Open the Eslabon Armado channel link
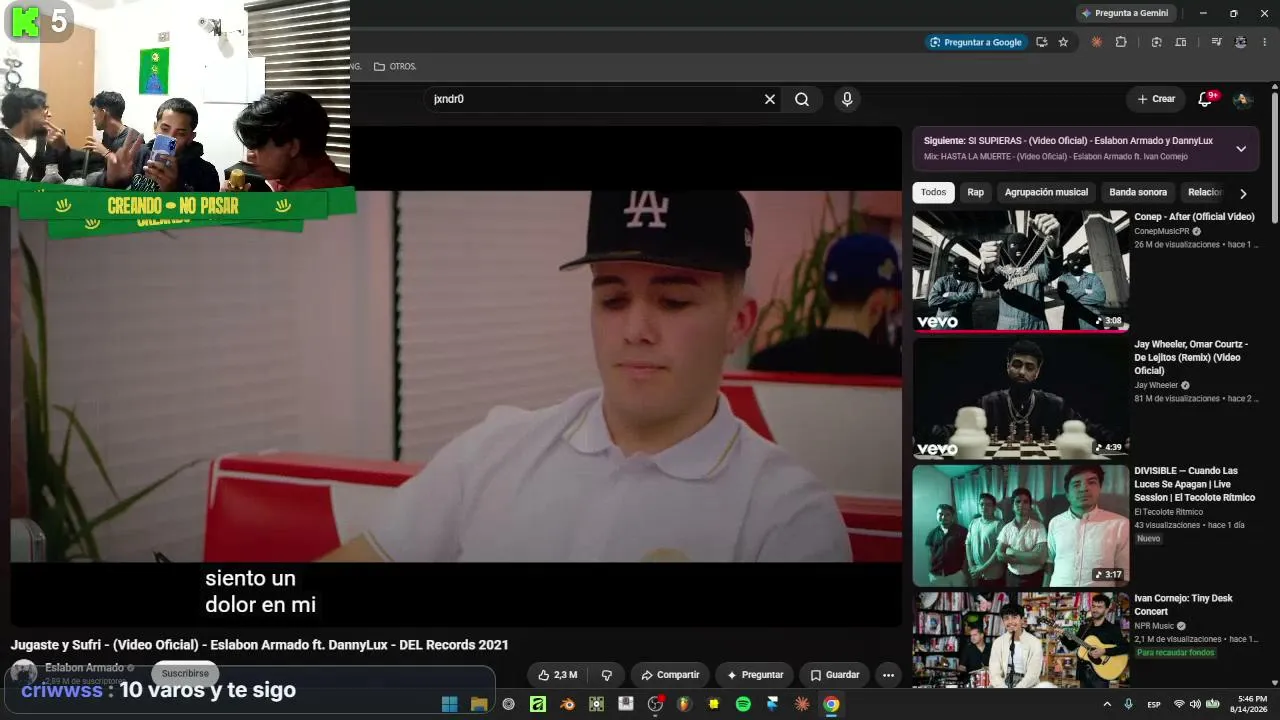Screen dimensions: 1280x720 point(84,667)
